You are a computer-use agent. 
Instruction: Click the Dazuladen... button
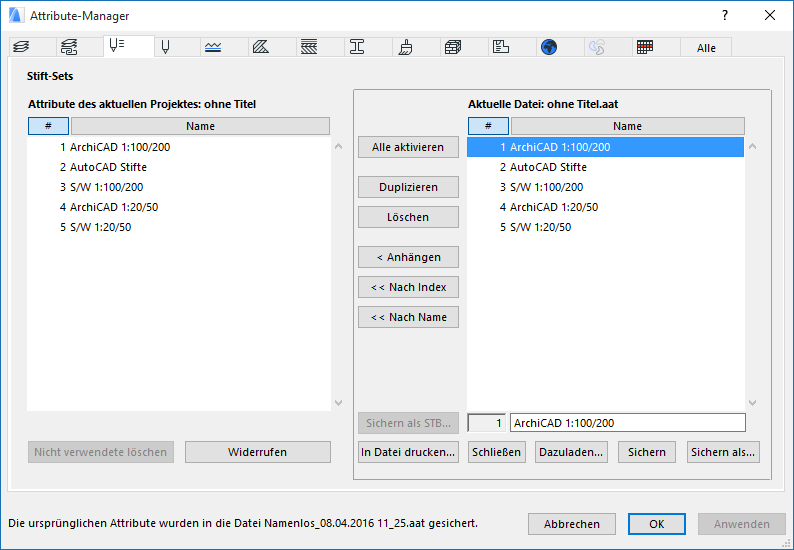[x=571, y=452]
